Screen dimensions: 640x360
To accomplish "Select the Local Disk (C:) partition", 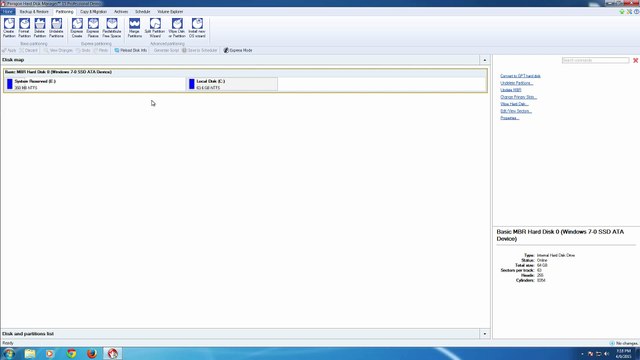I will pos(232,84).
